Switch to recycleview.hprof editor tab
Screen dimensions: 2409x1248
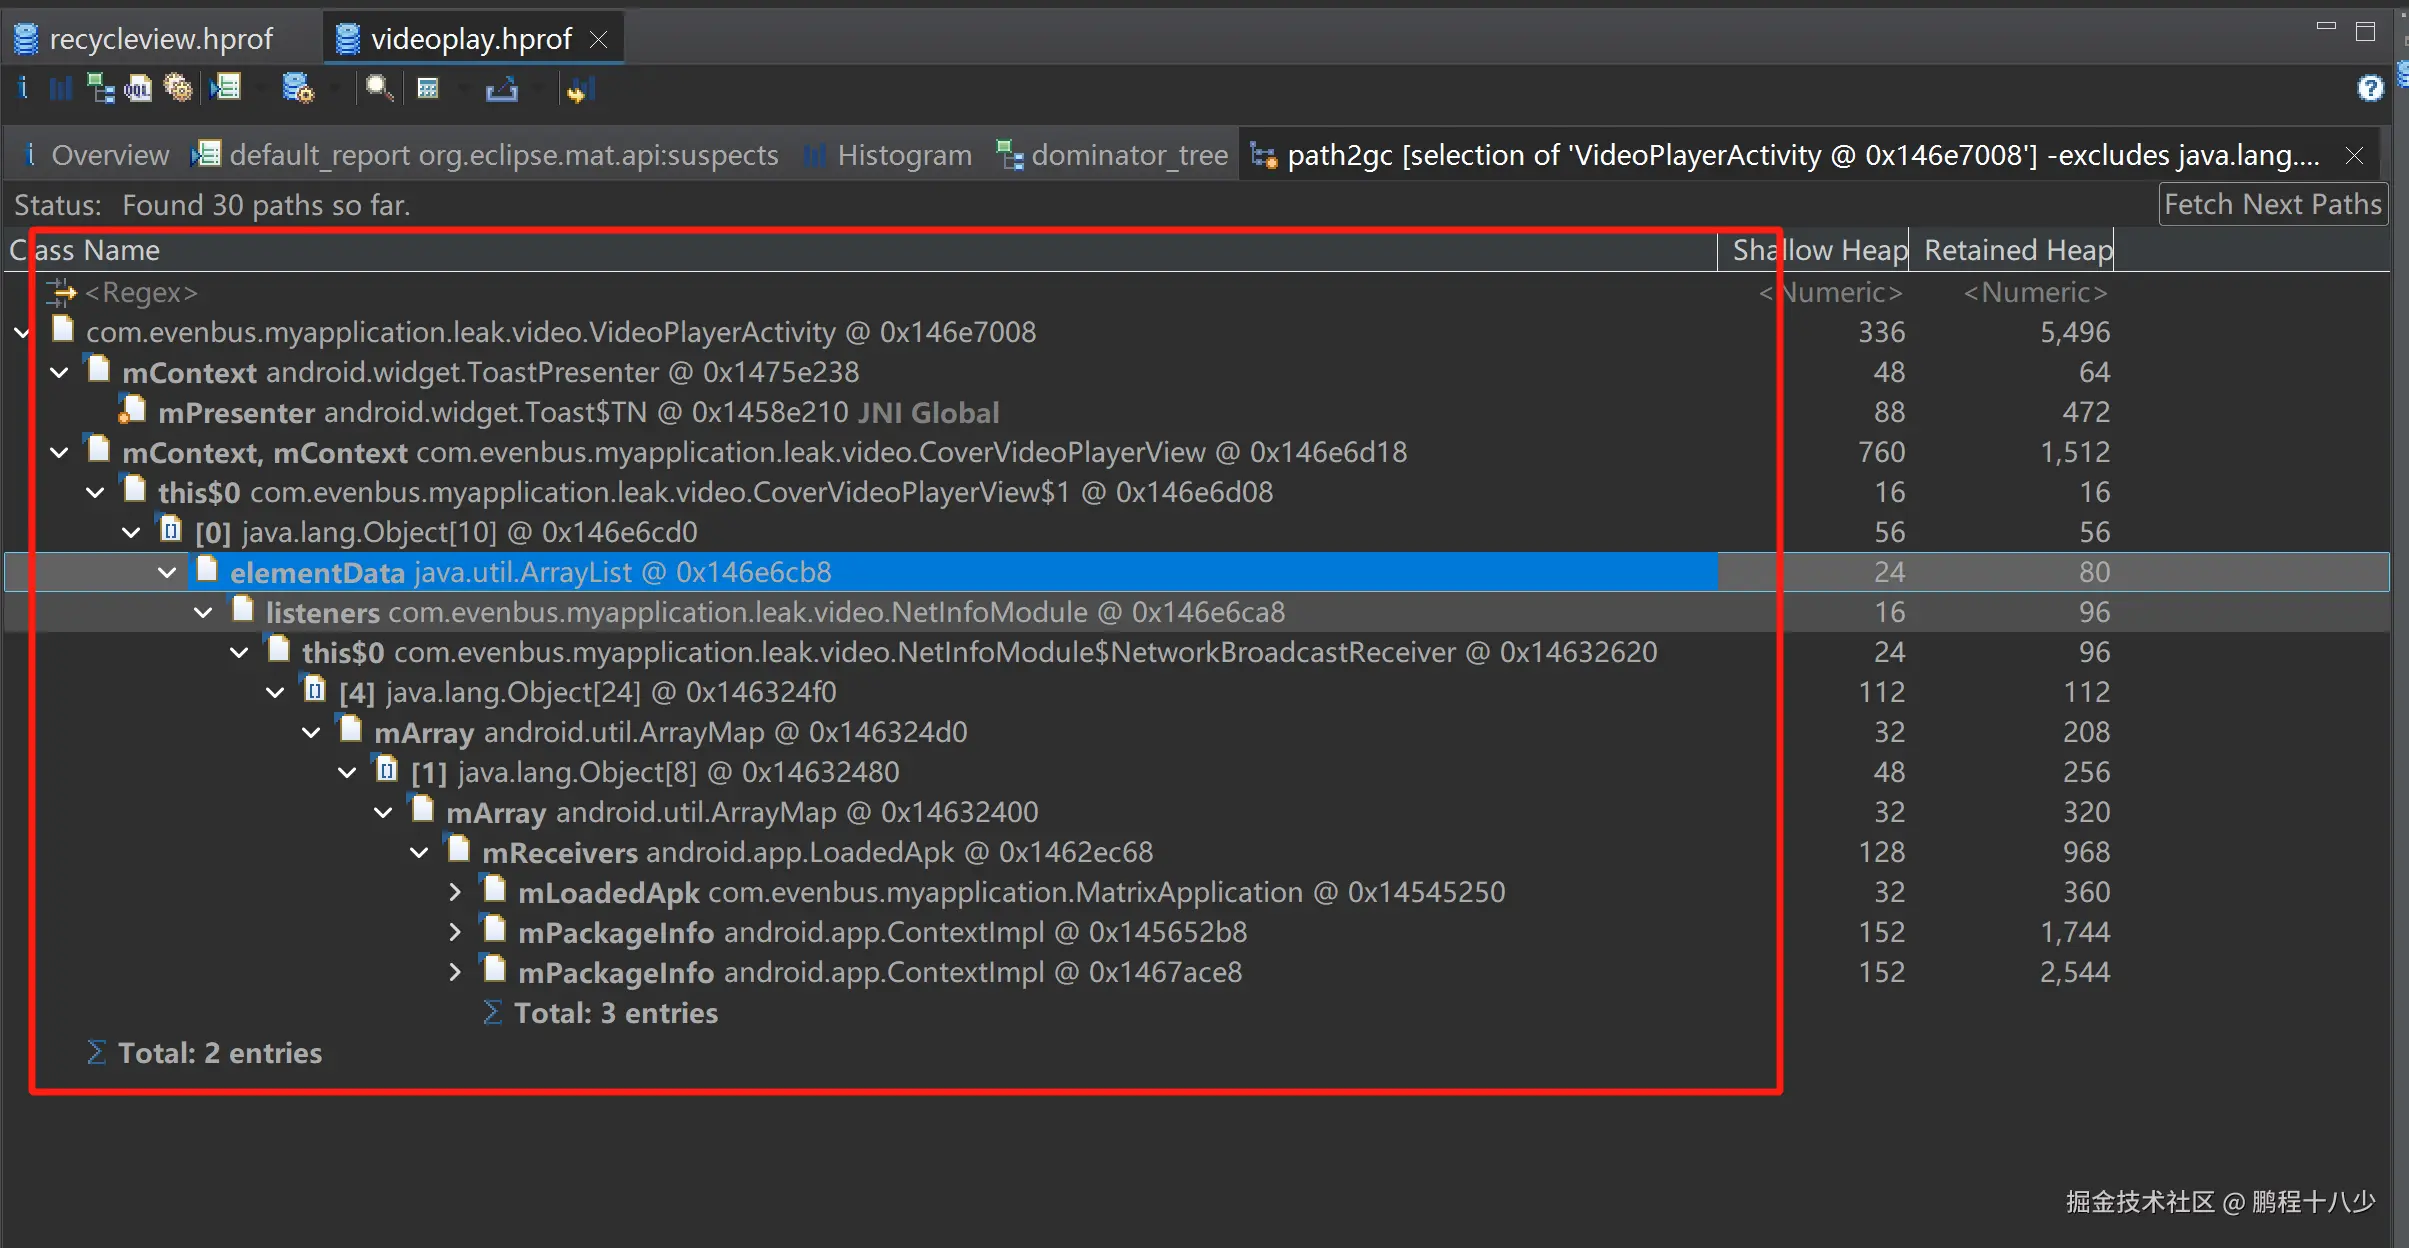[x=160, y=39]
